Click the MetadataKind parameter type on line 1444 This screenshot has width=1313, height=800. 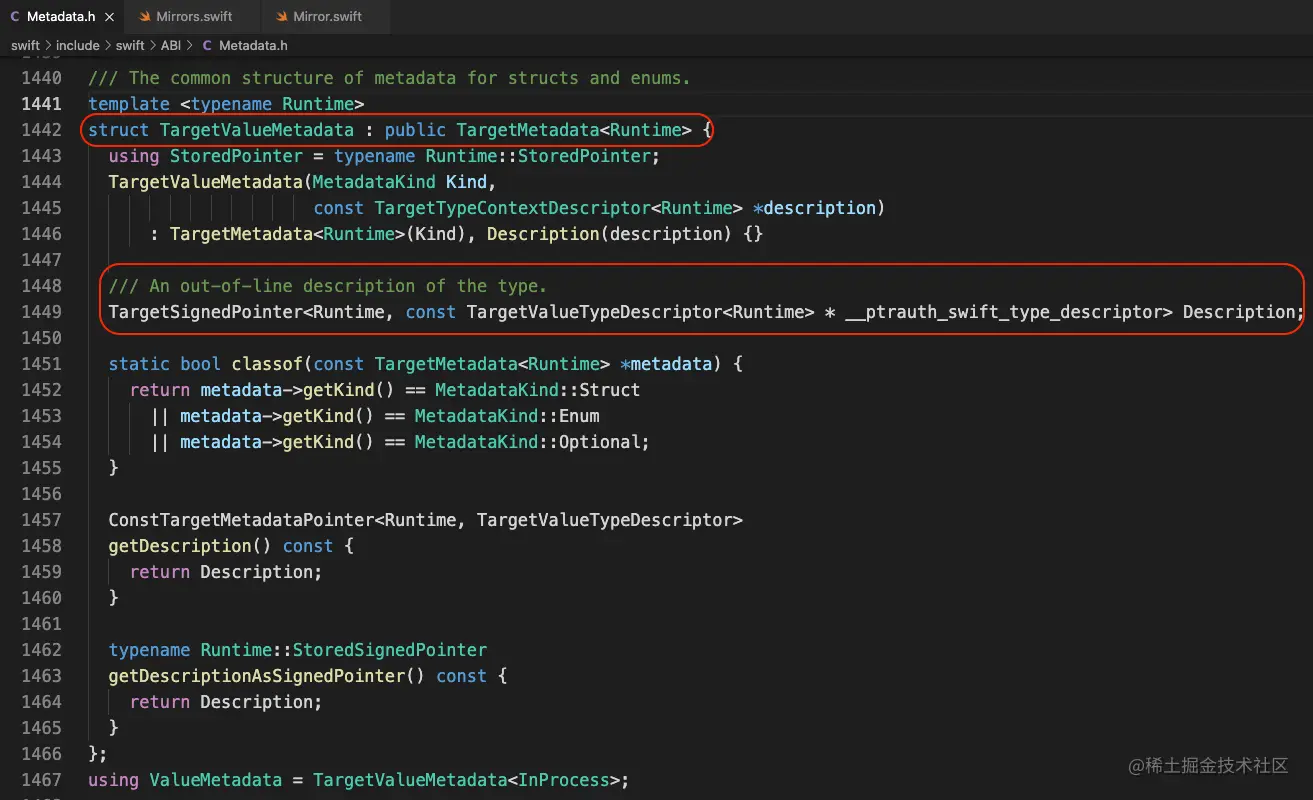pyautogui.click(x=374, y=182)
